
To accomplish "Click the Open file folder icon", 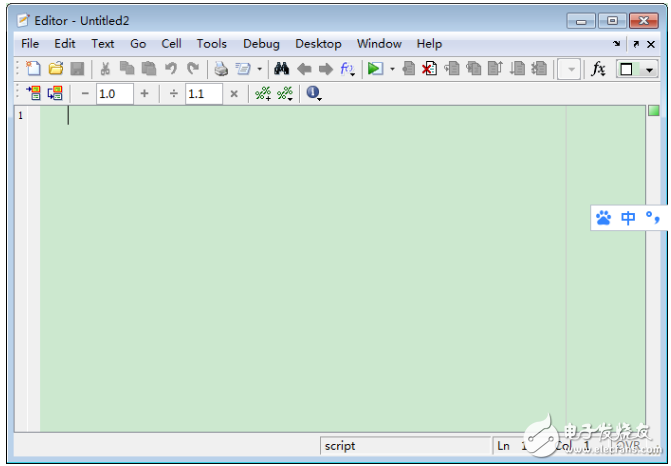I will [x=56, y=69].
